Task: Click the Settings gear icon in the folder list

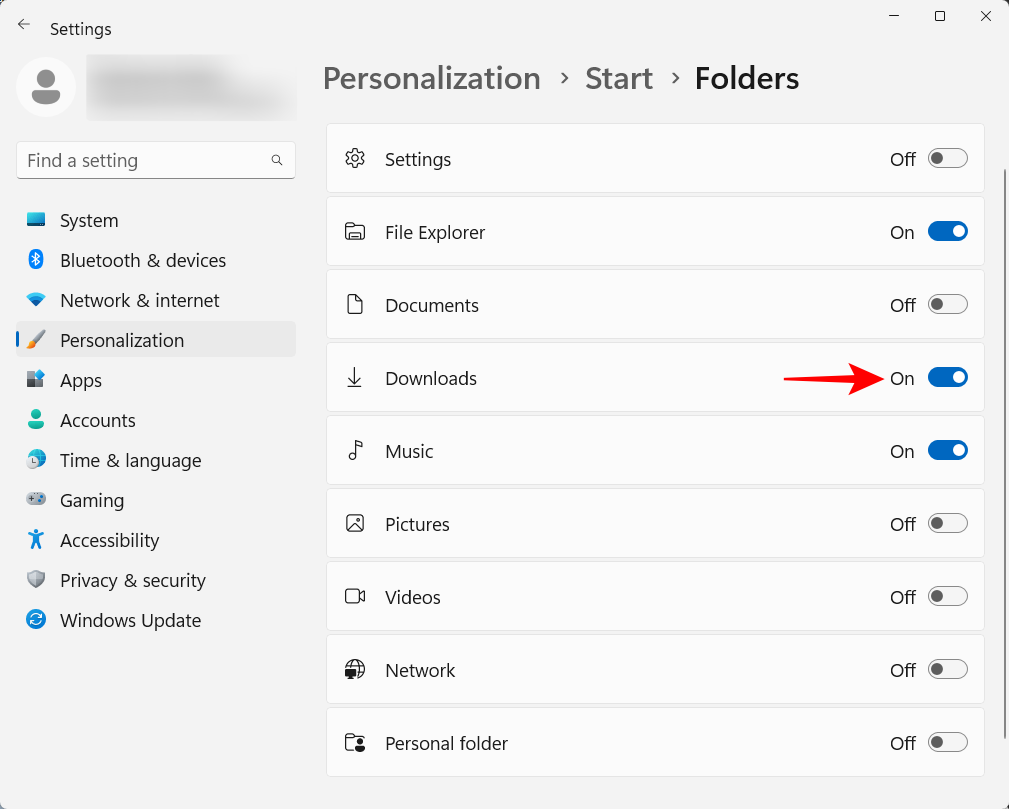Action: pyautogui.click(x=355, y=158)
